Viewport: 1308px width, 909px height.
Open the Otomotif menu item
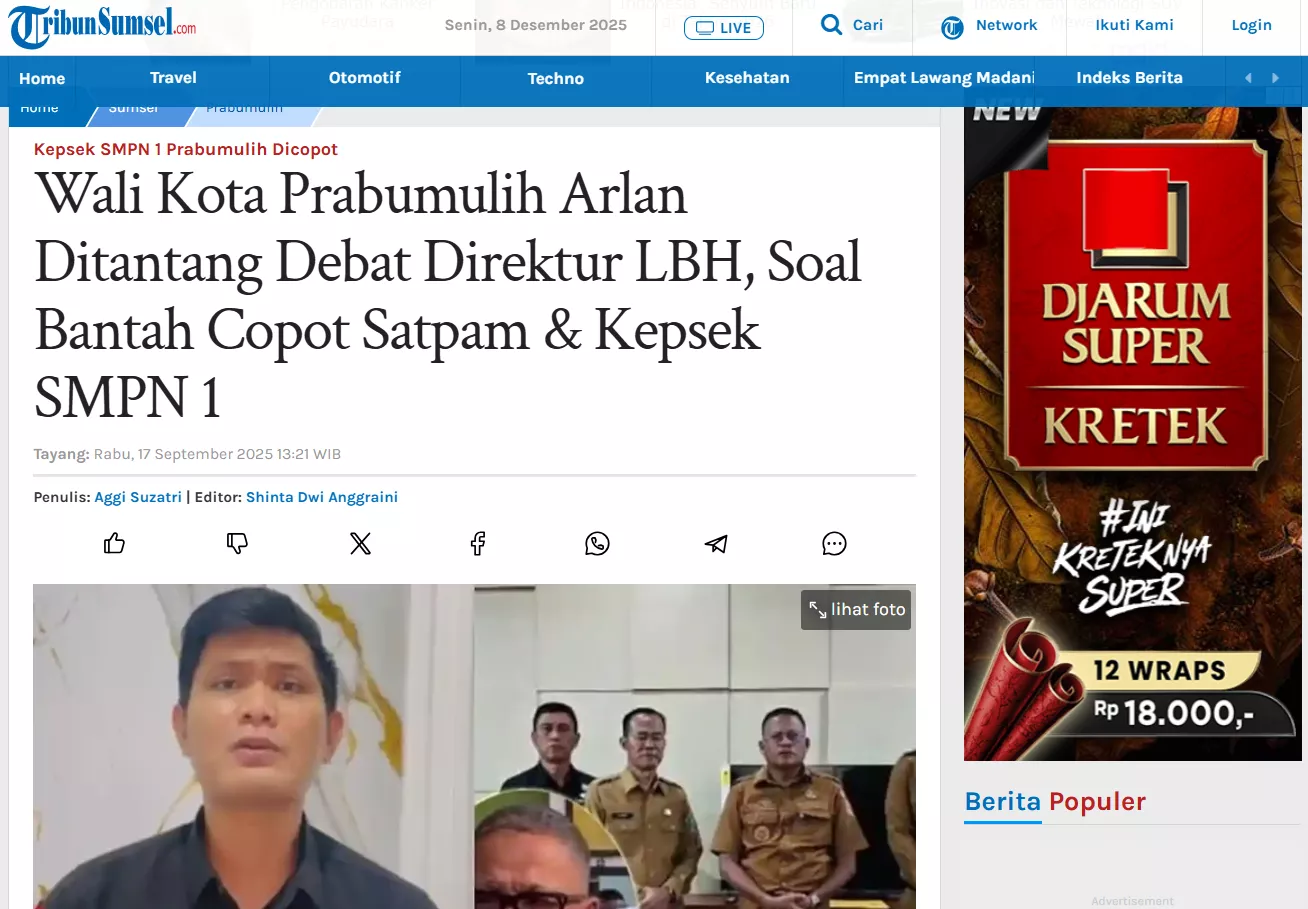(364, 78)
